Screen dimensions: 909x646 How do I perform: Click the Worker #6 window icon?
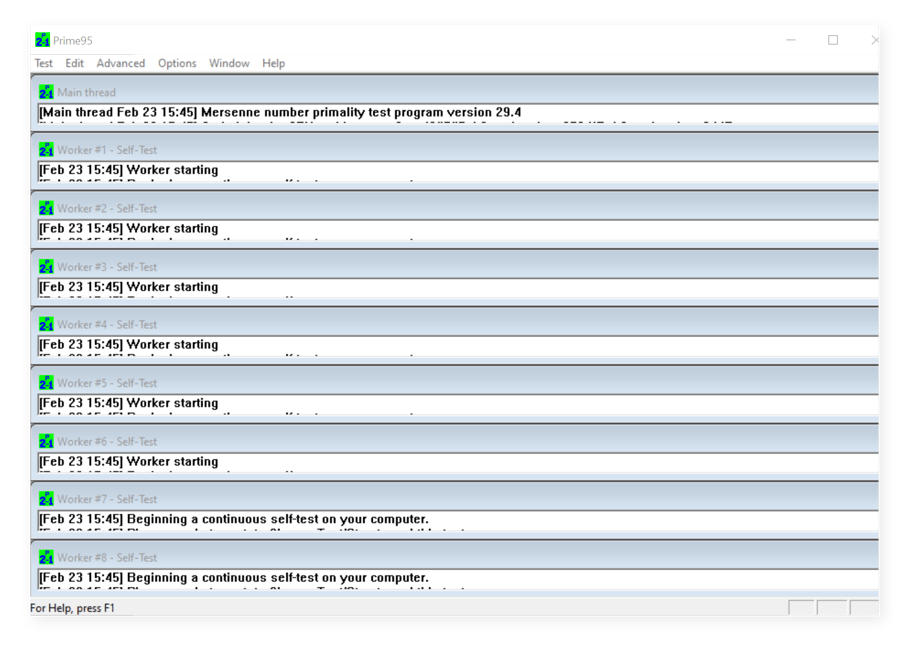click(x=46, y=441)
